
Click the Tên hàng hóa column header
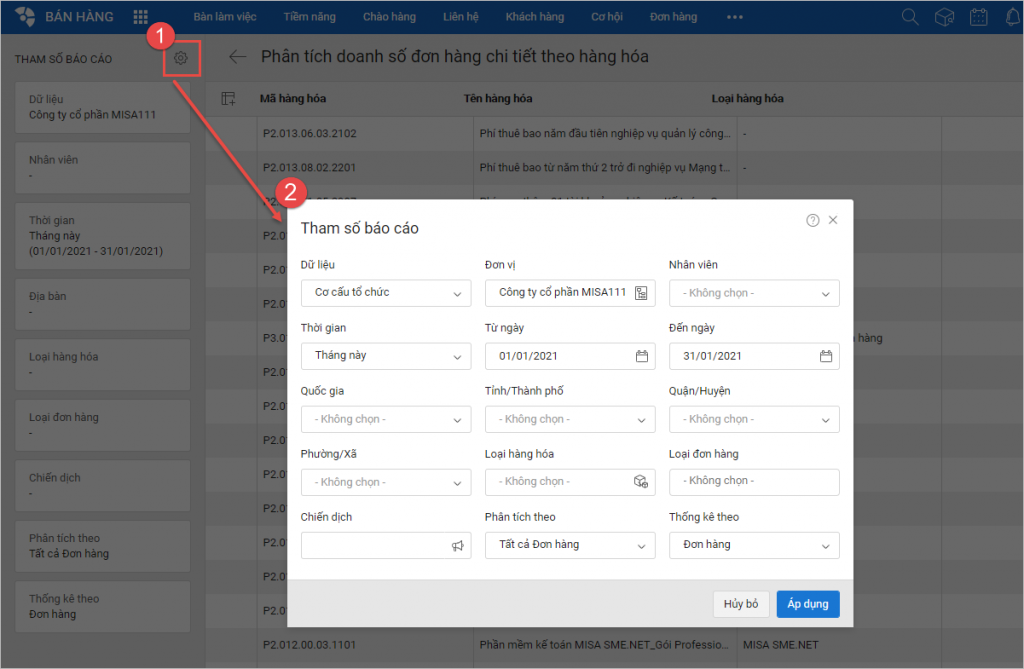click(498, 99)
